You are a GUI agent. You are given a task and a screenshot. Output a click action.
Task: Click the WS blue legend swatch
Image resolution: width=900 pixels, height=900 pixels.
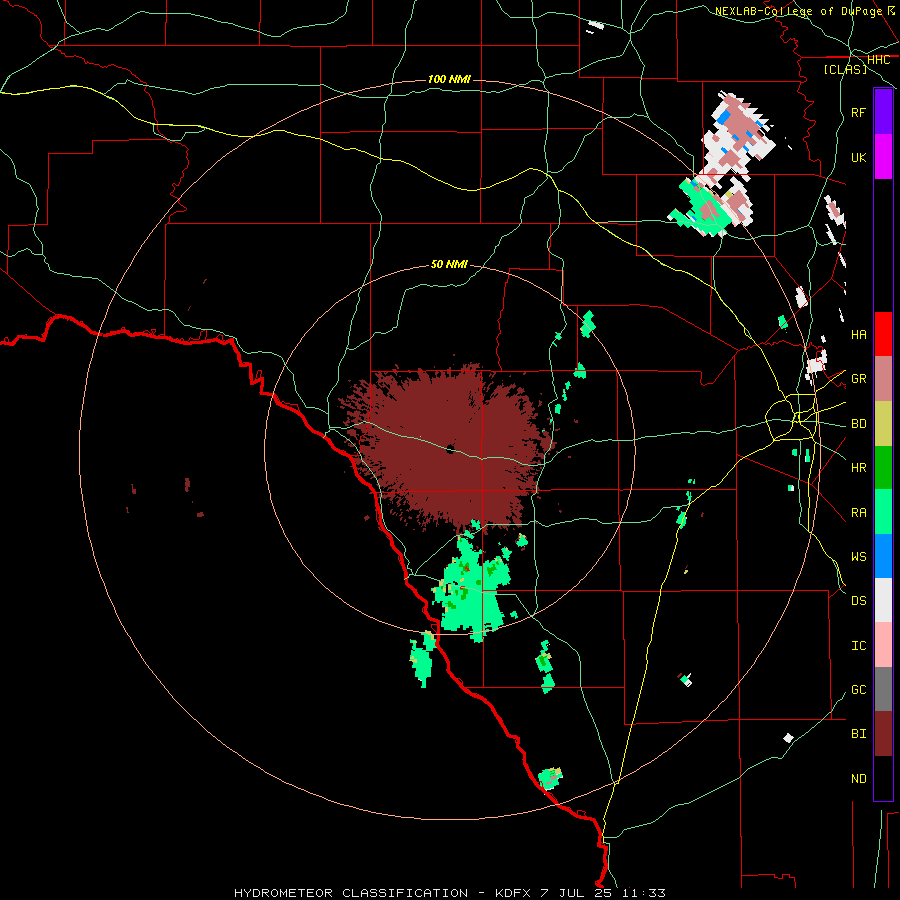(x=883, y=556)
